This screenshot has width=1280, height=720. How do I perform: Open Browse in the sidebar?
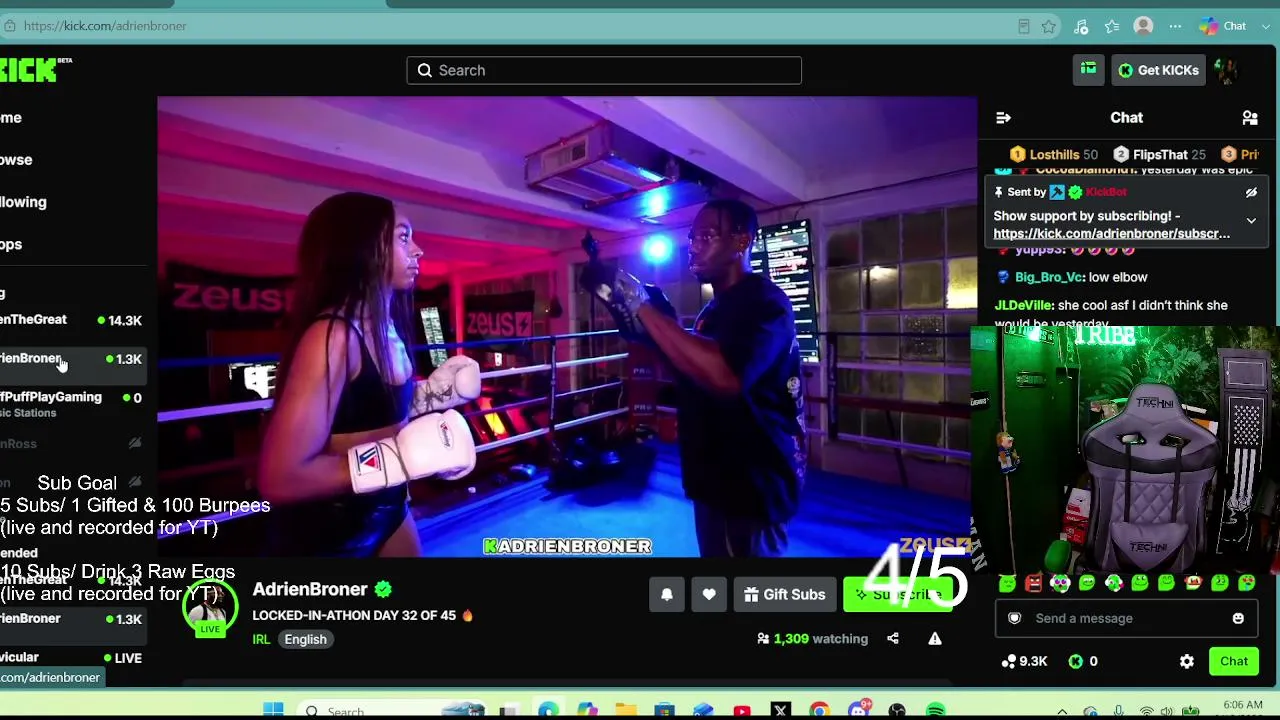click(x=16, y=160)
